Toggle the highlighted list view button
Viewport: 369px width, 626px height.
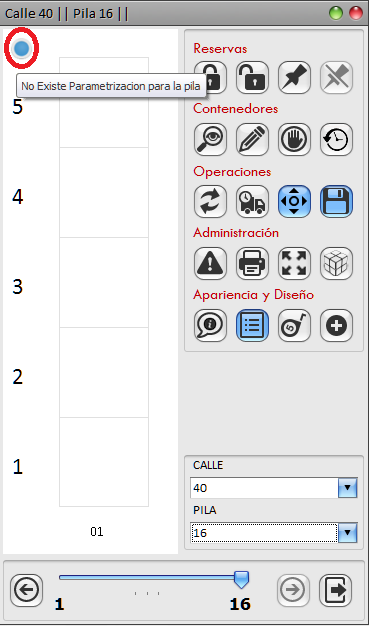coord(252,325)
